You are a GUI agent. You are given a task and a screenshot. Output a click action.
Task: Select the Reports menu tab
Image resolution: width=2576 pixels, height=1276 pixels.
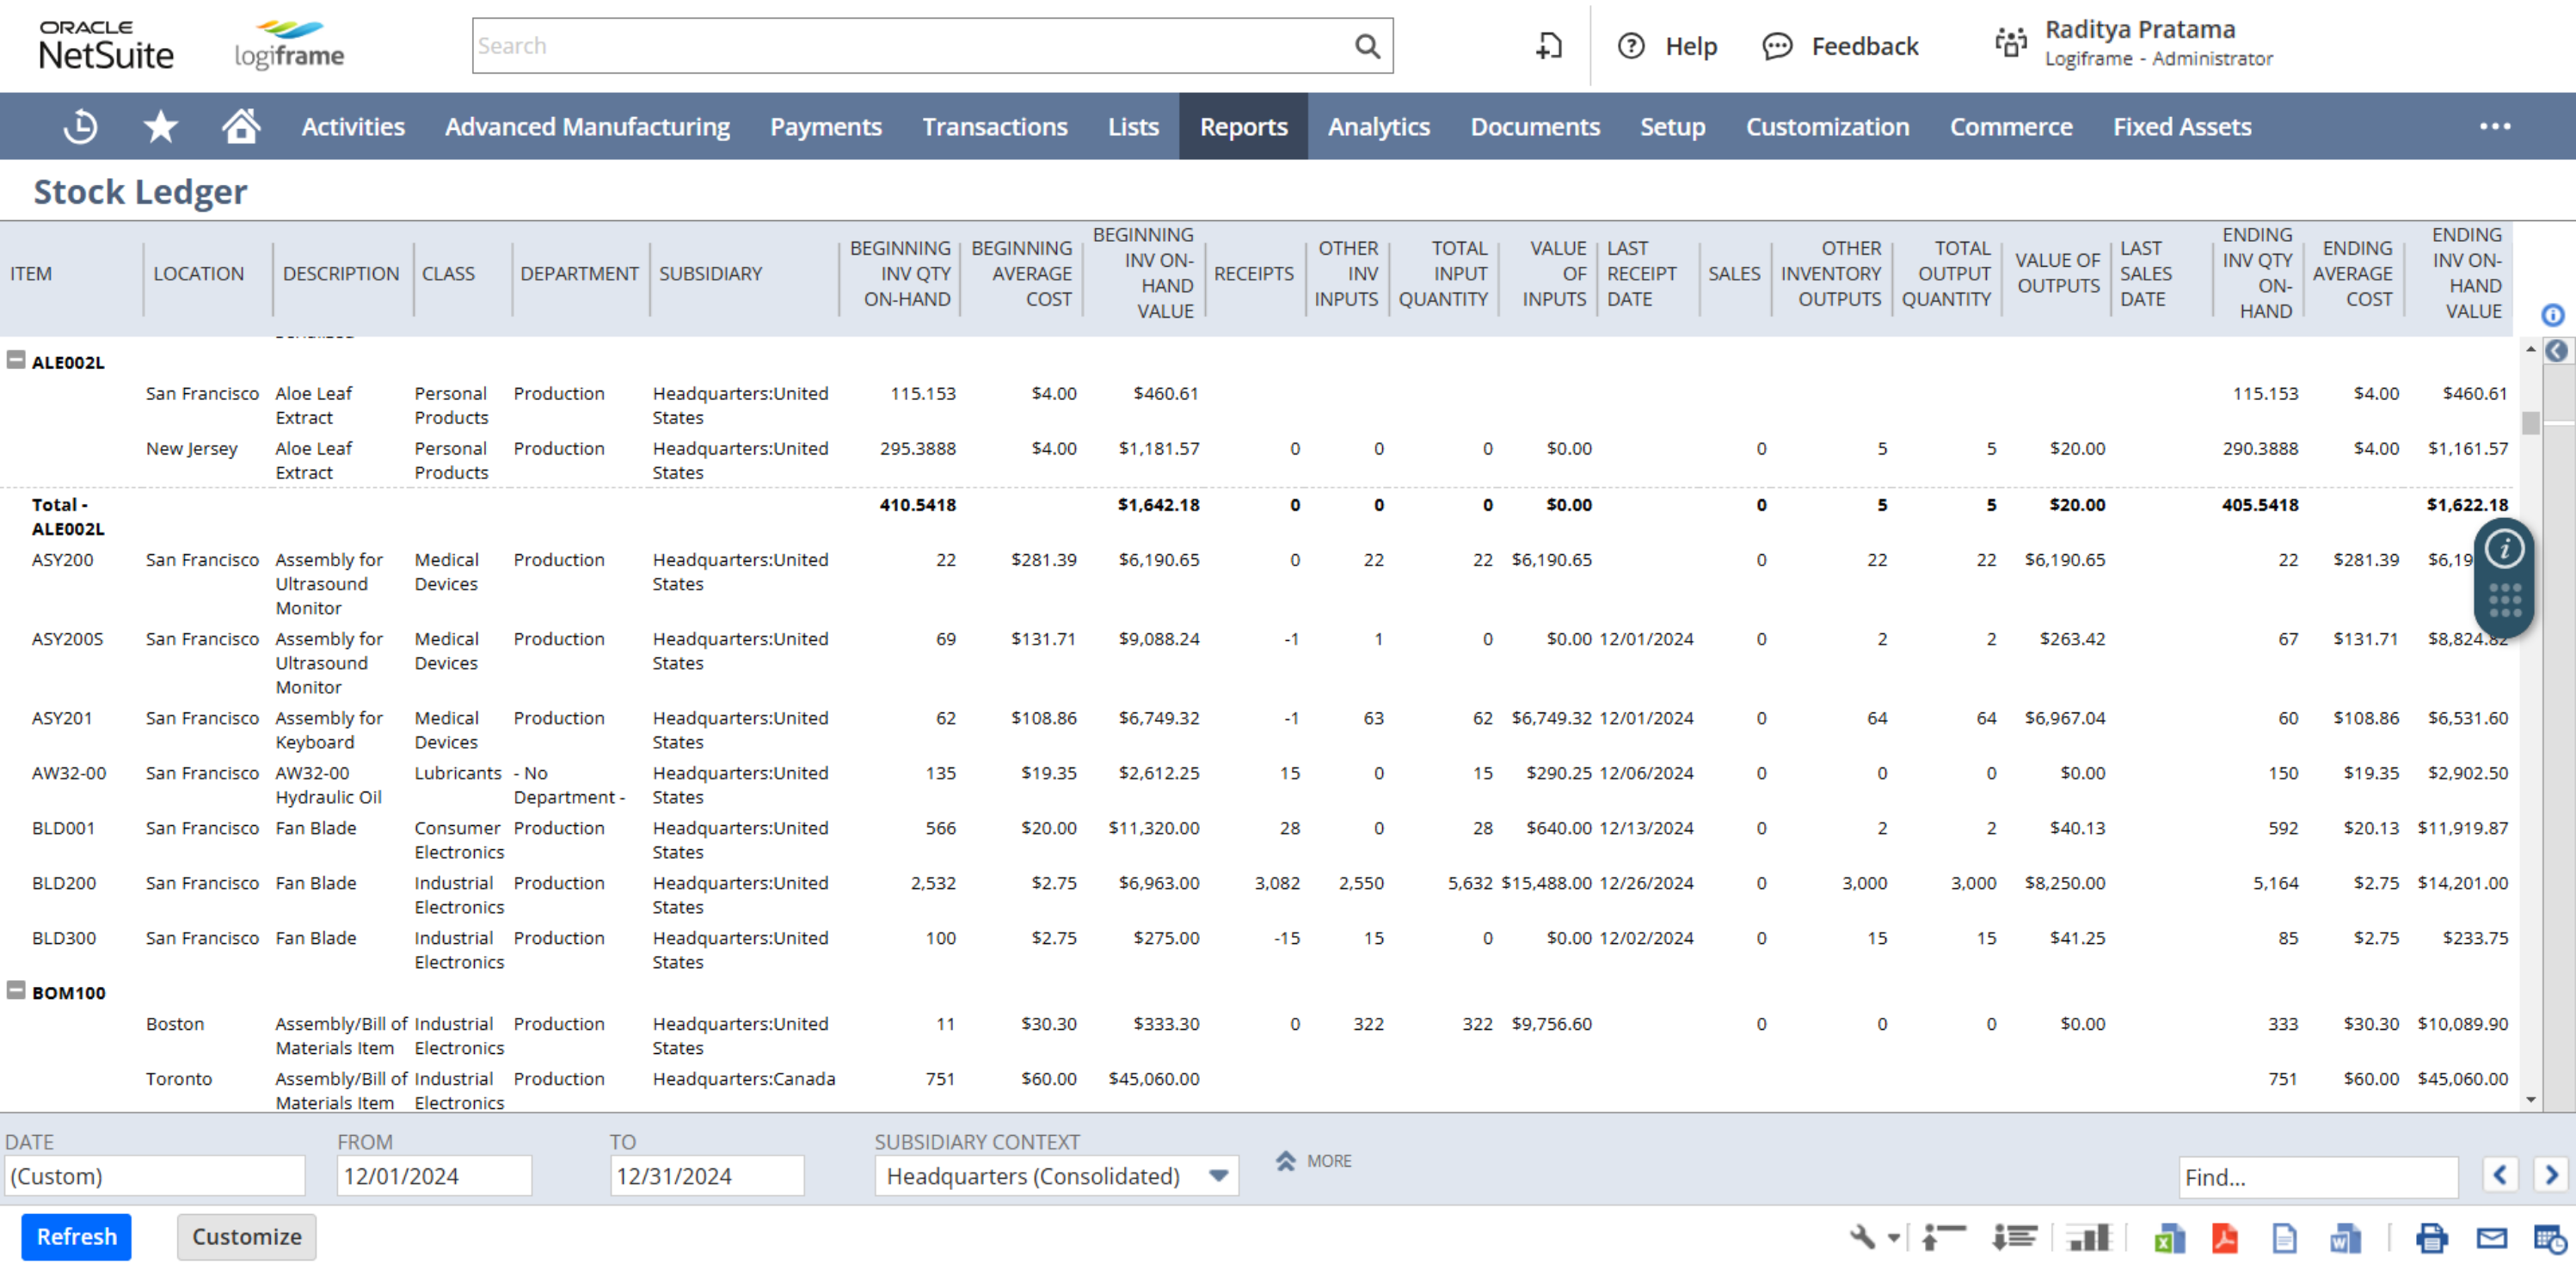(x=1242, y=126)
